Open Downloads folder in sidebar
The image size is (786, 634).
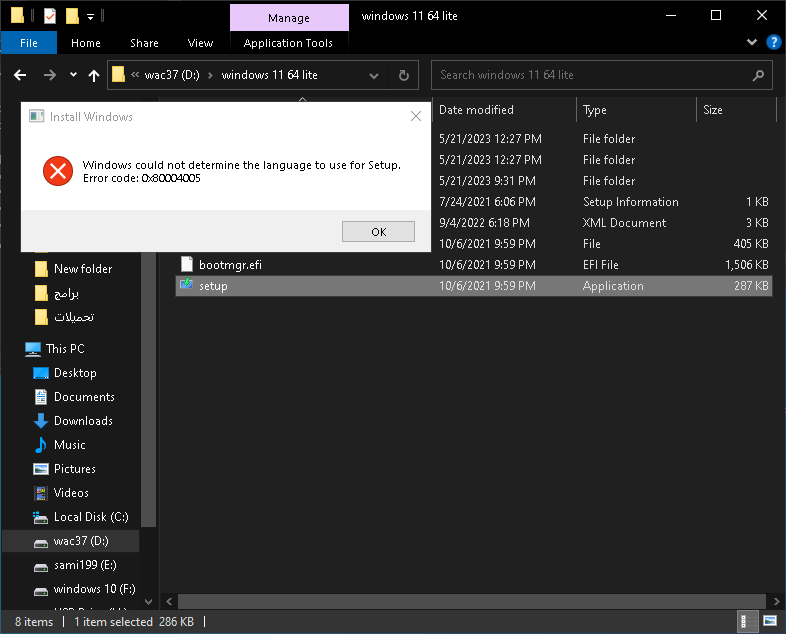[83, 420]
